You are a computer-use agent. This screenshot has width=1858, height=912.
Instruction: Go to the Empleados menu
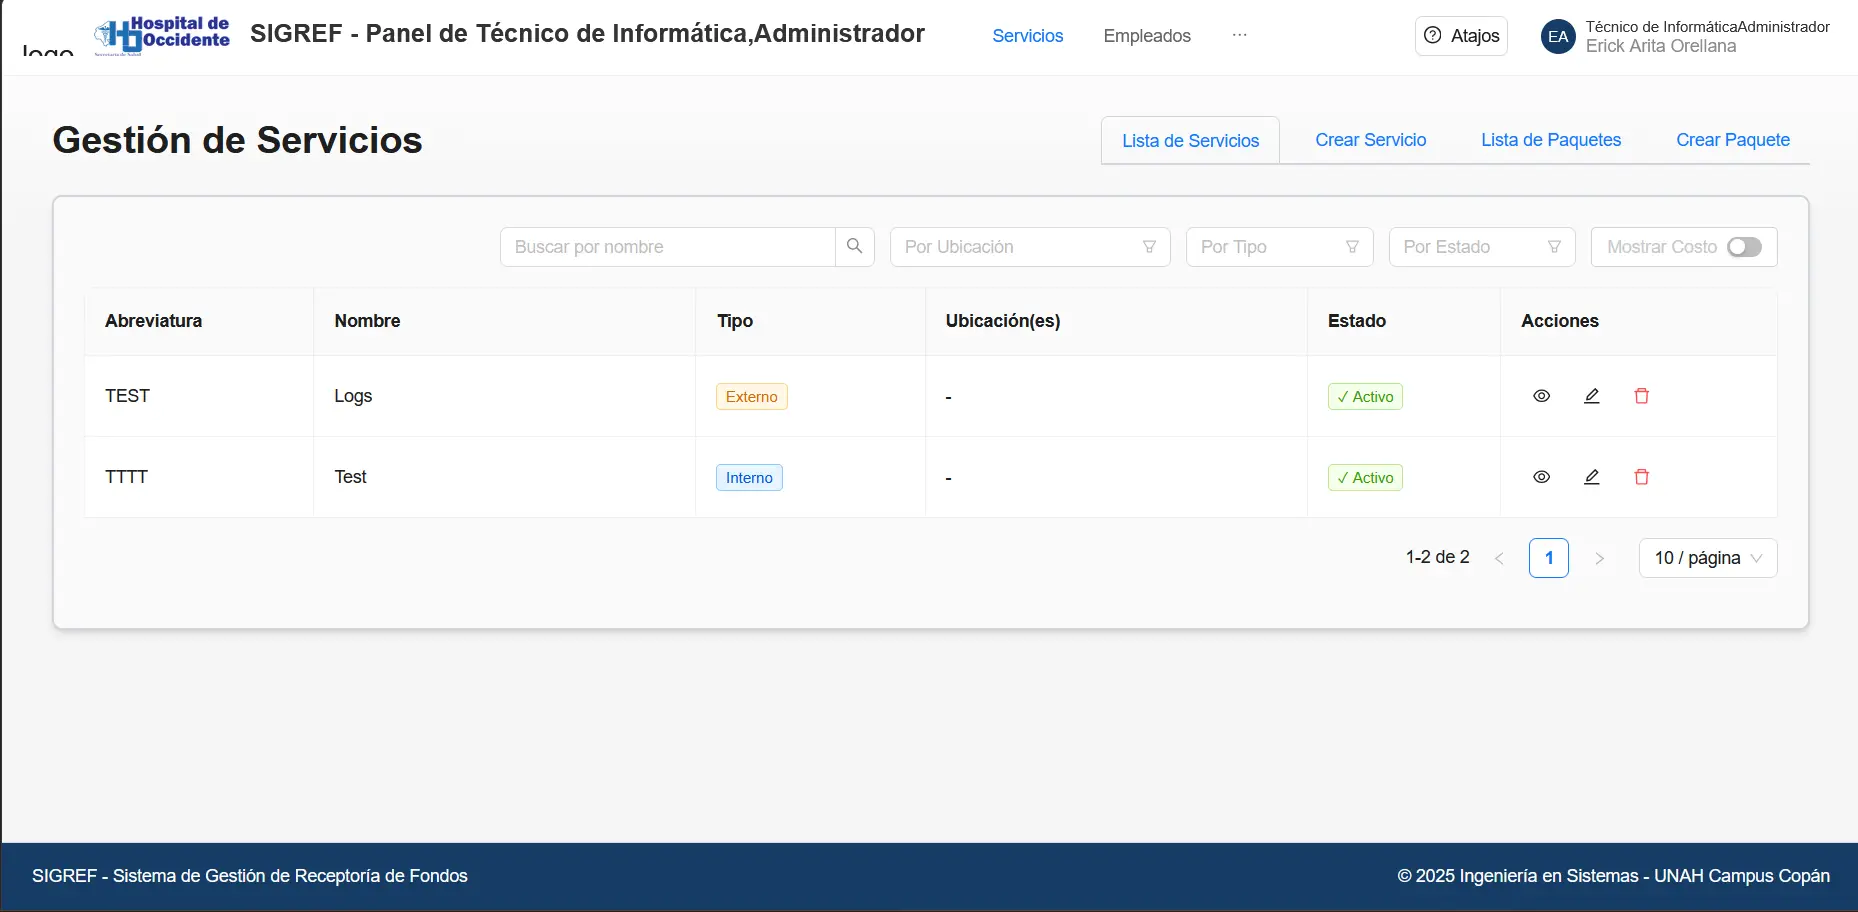[1146, 36]
